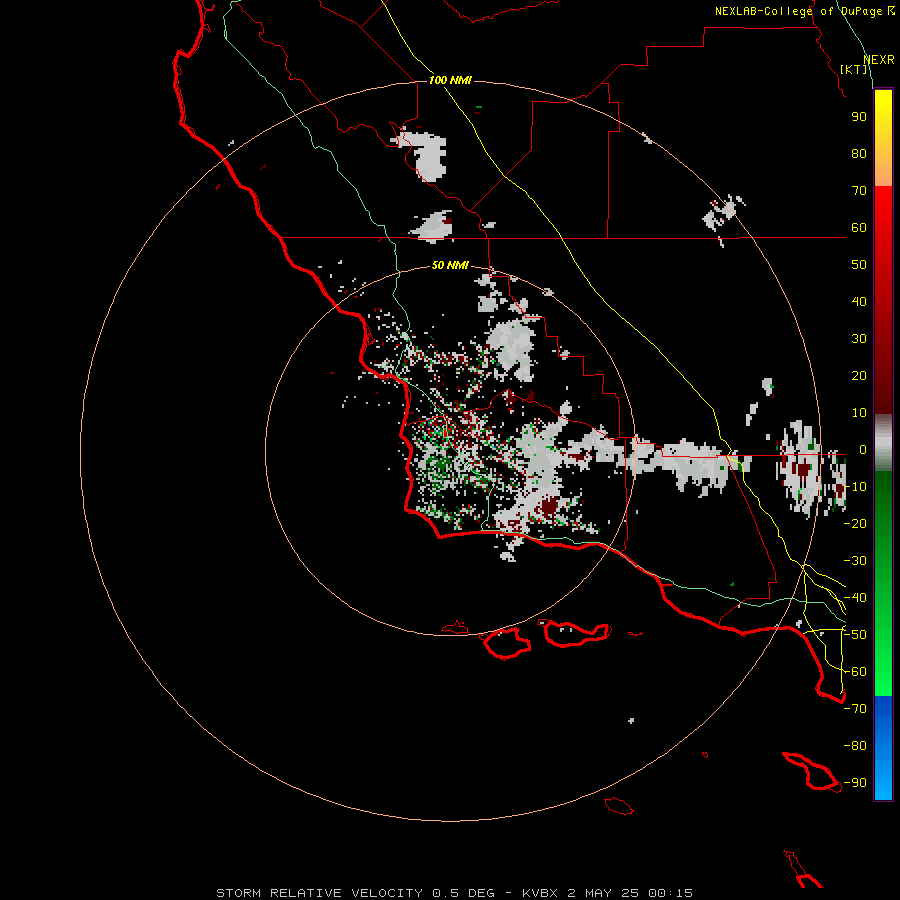Select the 60 value on velocity scale
This screenshot has width=900, height=900.
pos(859,228)
